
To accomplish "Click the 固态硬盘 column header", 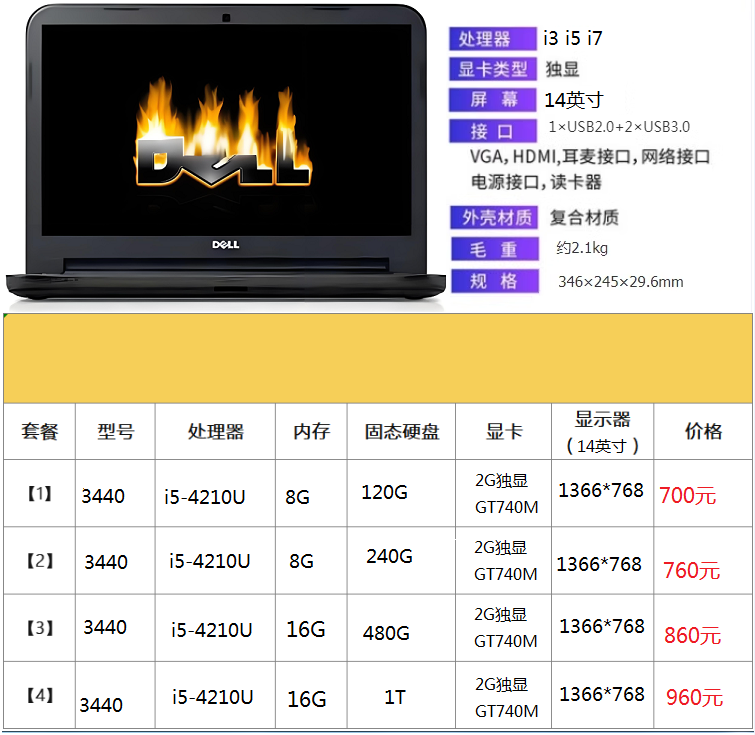I will pyautogui.click(x=402, y=431).
